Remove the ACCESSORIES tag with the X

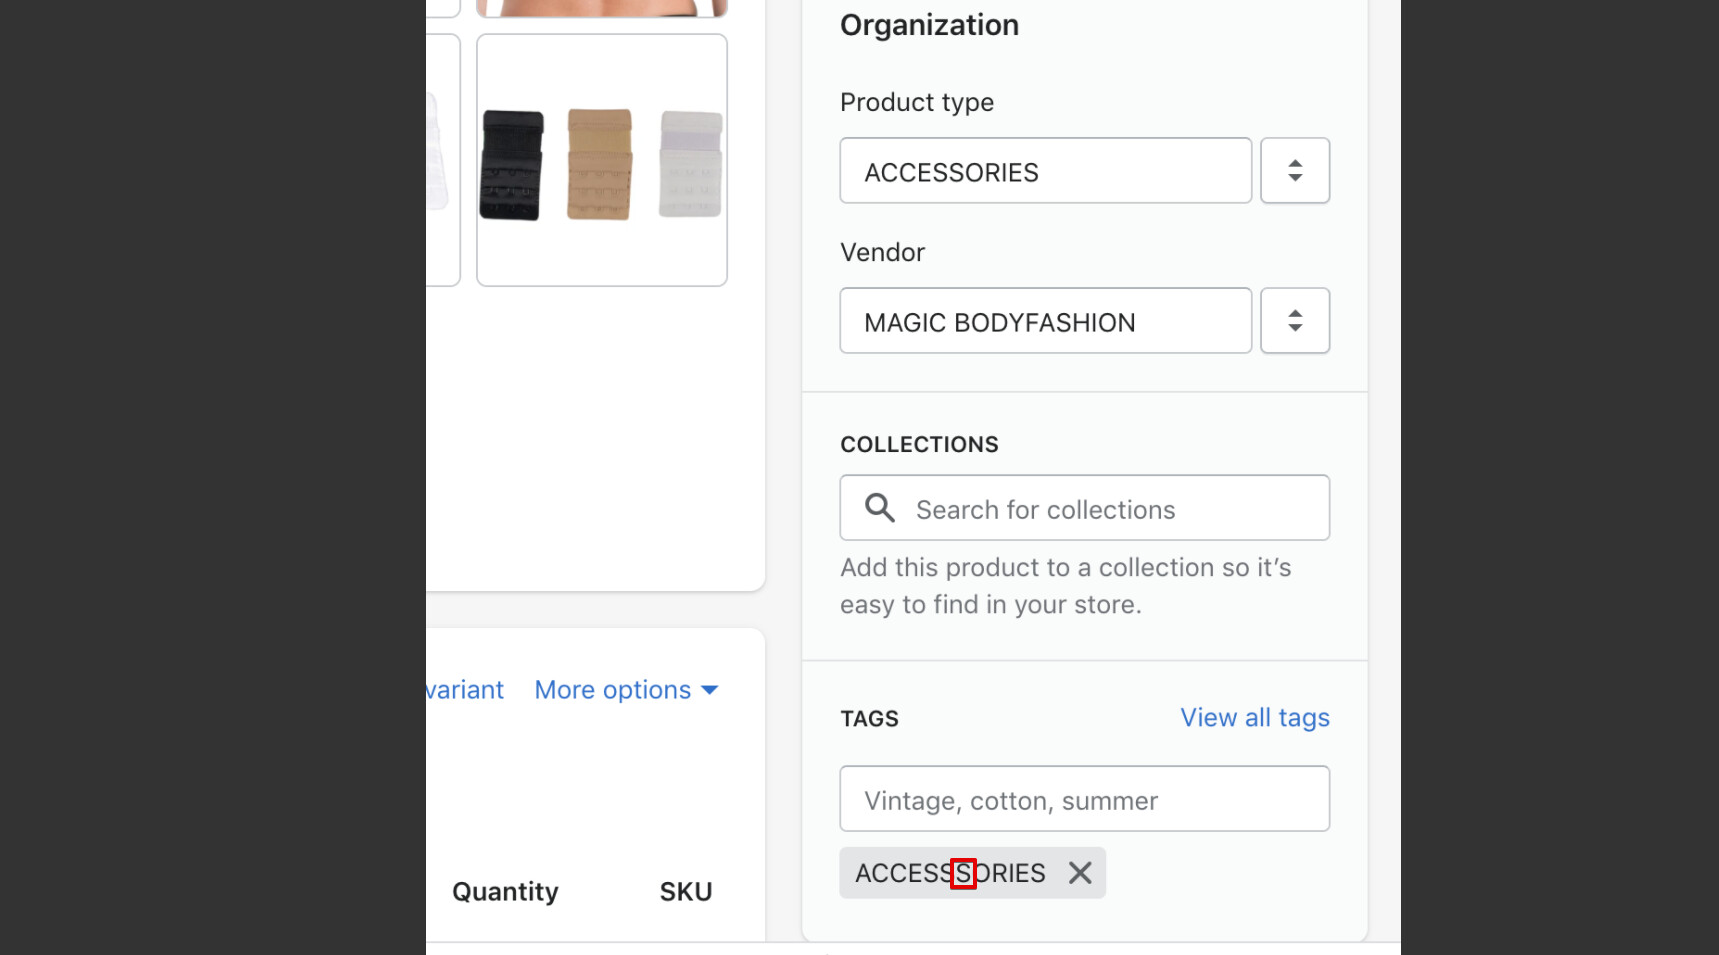click(x=1079, y=873)
